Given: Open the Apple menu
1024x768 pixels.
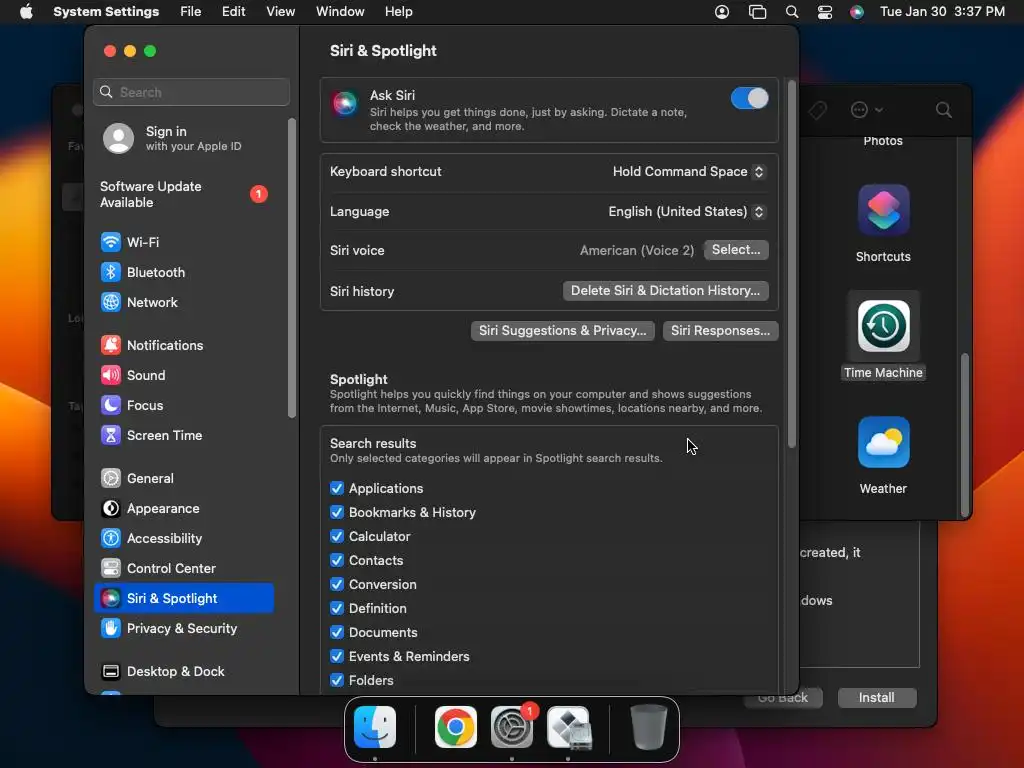Looking at the screenshot, I should pyautogui.click(x=26, y=12).
